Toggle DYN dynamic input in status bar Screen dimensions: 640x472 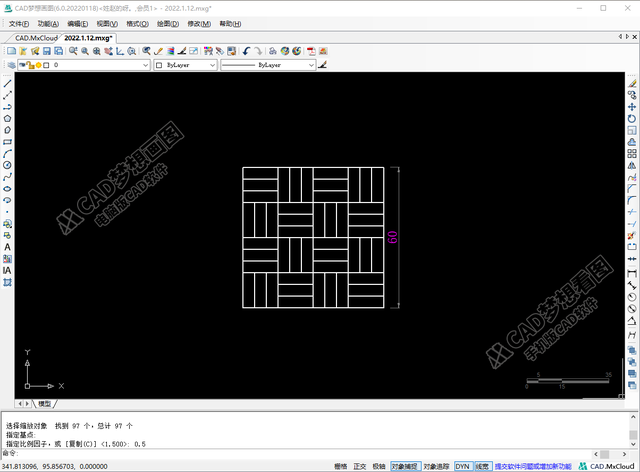[462, 466]
